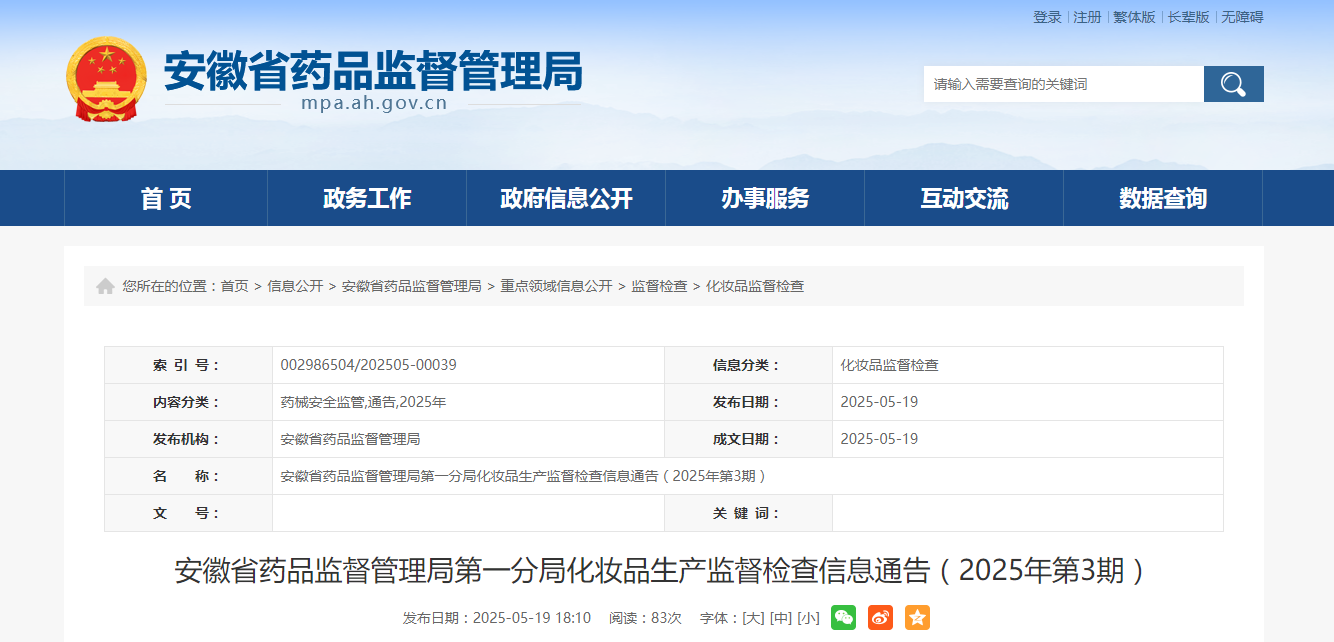Open the 无障碍 accessibility mode

pyautogui.click(x=1242, y=17)
